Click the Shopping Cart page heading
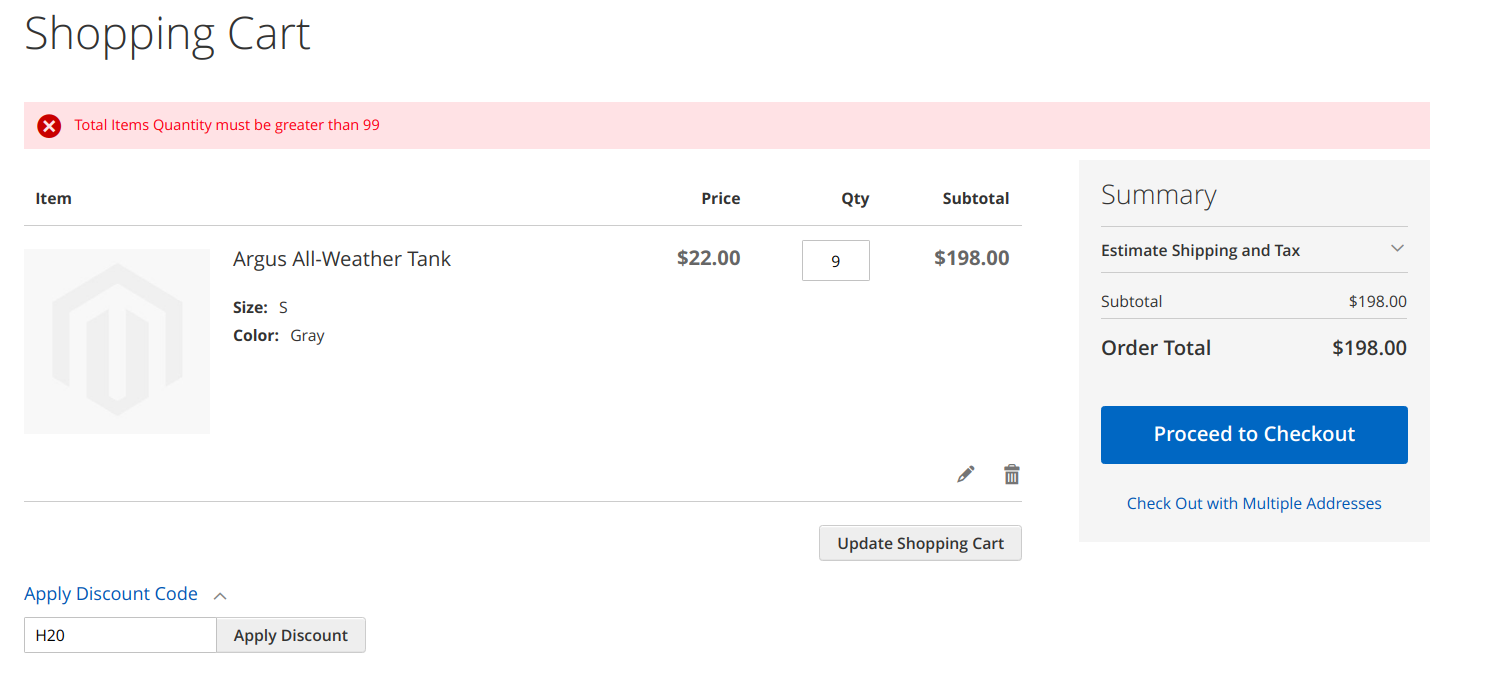 click(167, 33)
